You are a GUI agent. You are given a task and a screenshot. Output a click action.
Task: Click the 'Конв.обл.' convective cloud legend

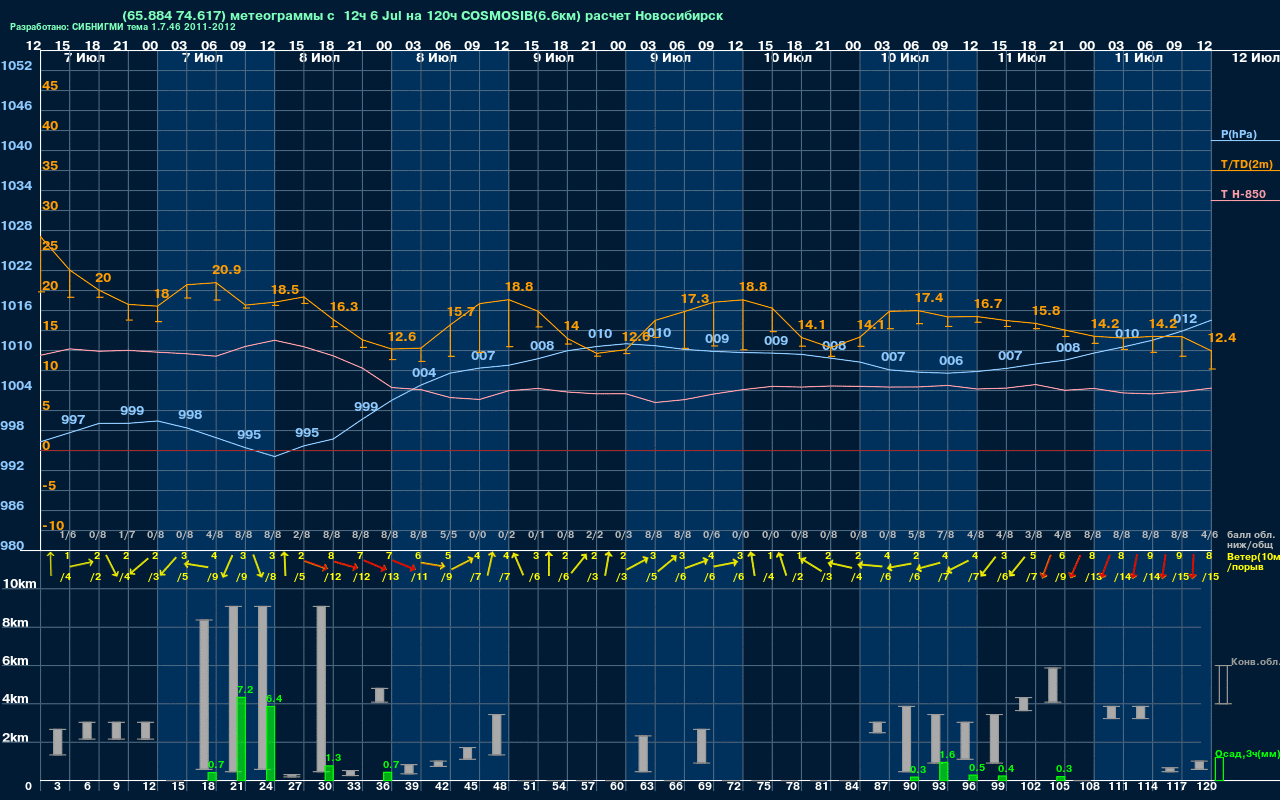click(1254, 662)
